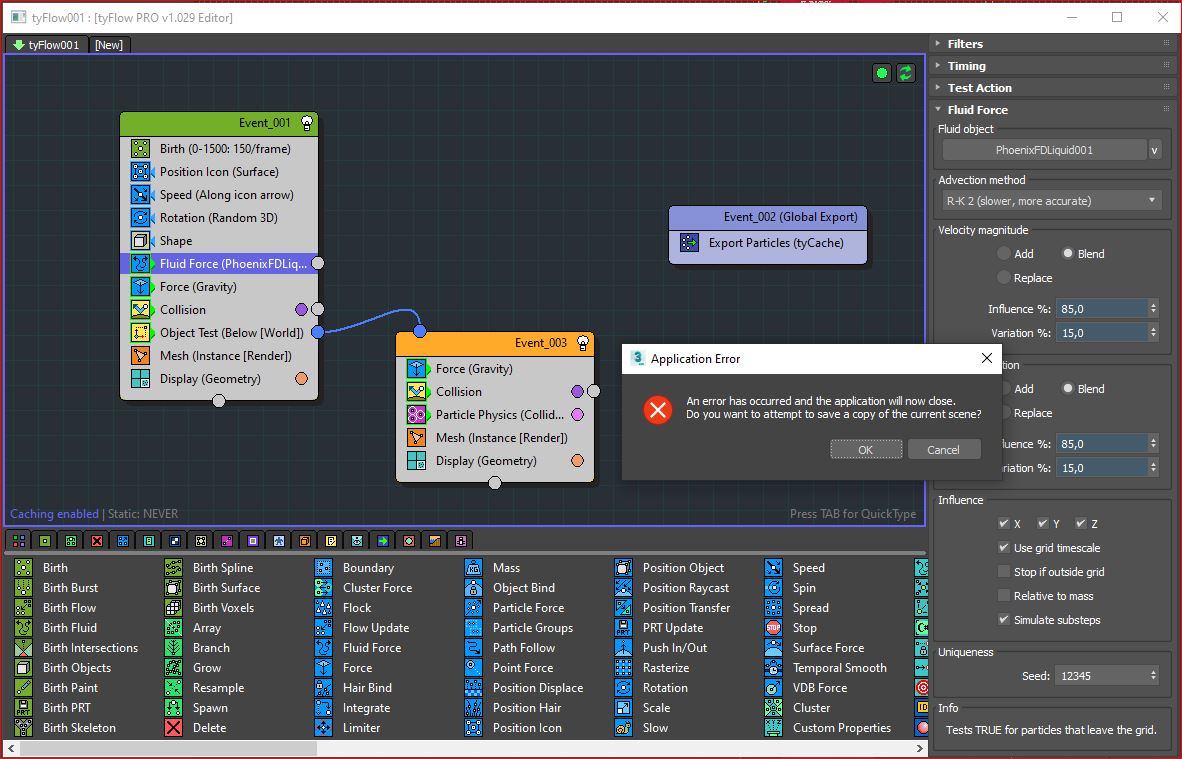1182x759 pixels.
Task: Click the Export Particles operator icon
Action: point(689,243)
